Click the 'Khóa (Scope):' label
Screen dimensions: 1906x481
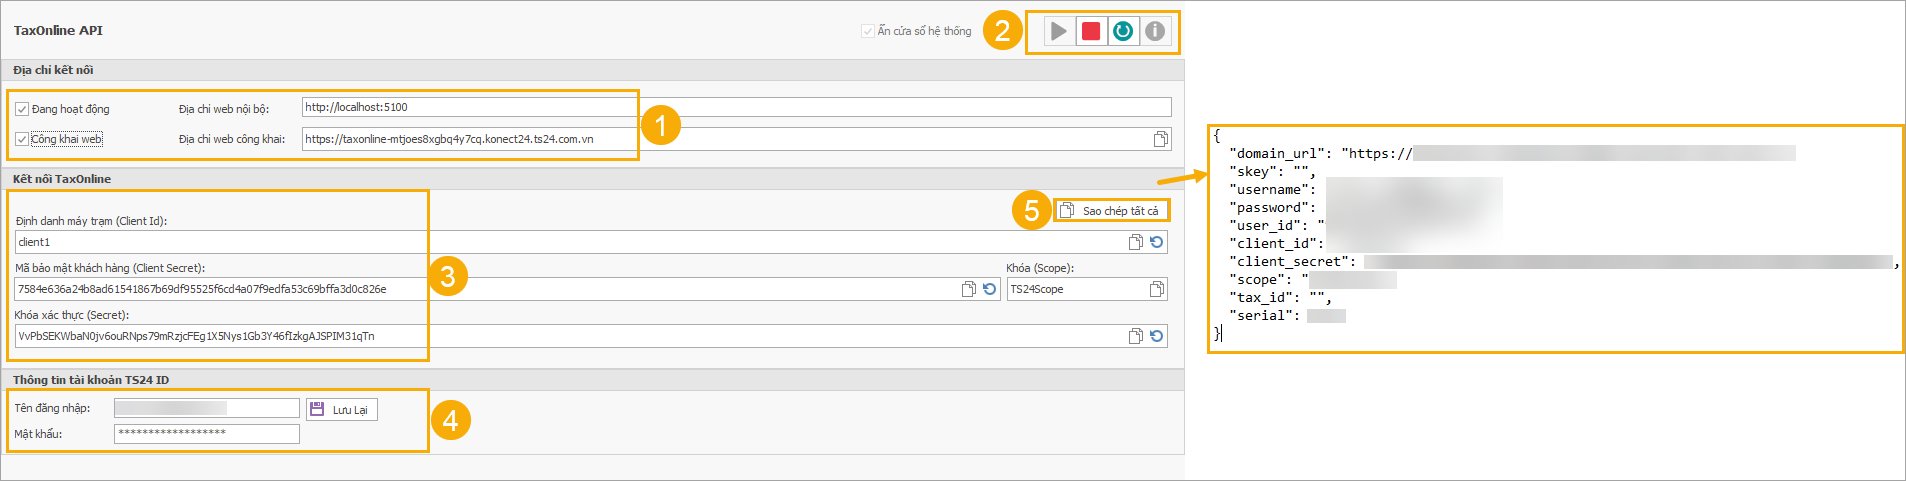1040,268
